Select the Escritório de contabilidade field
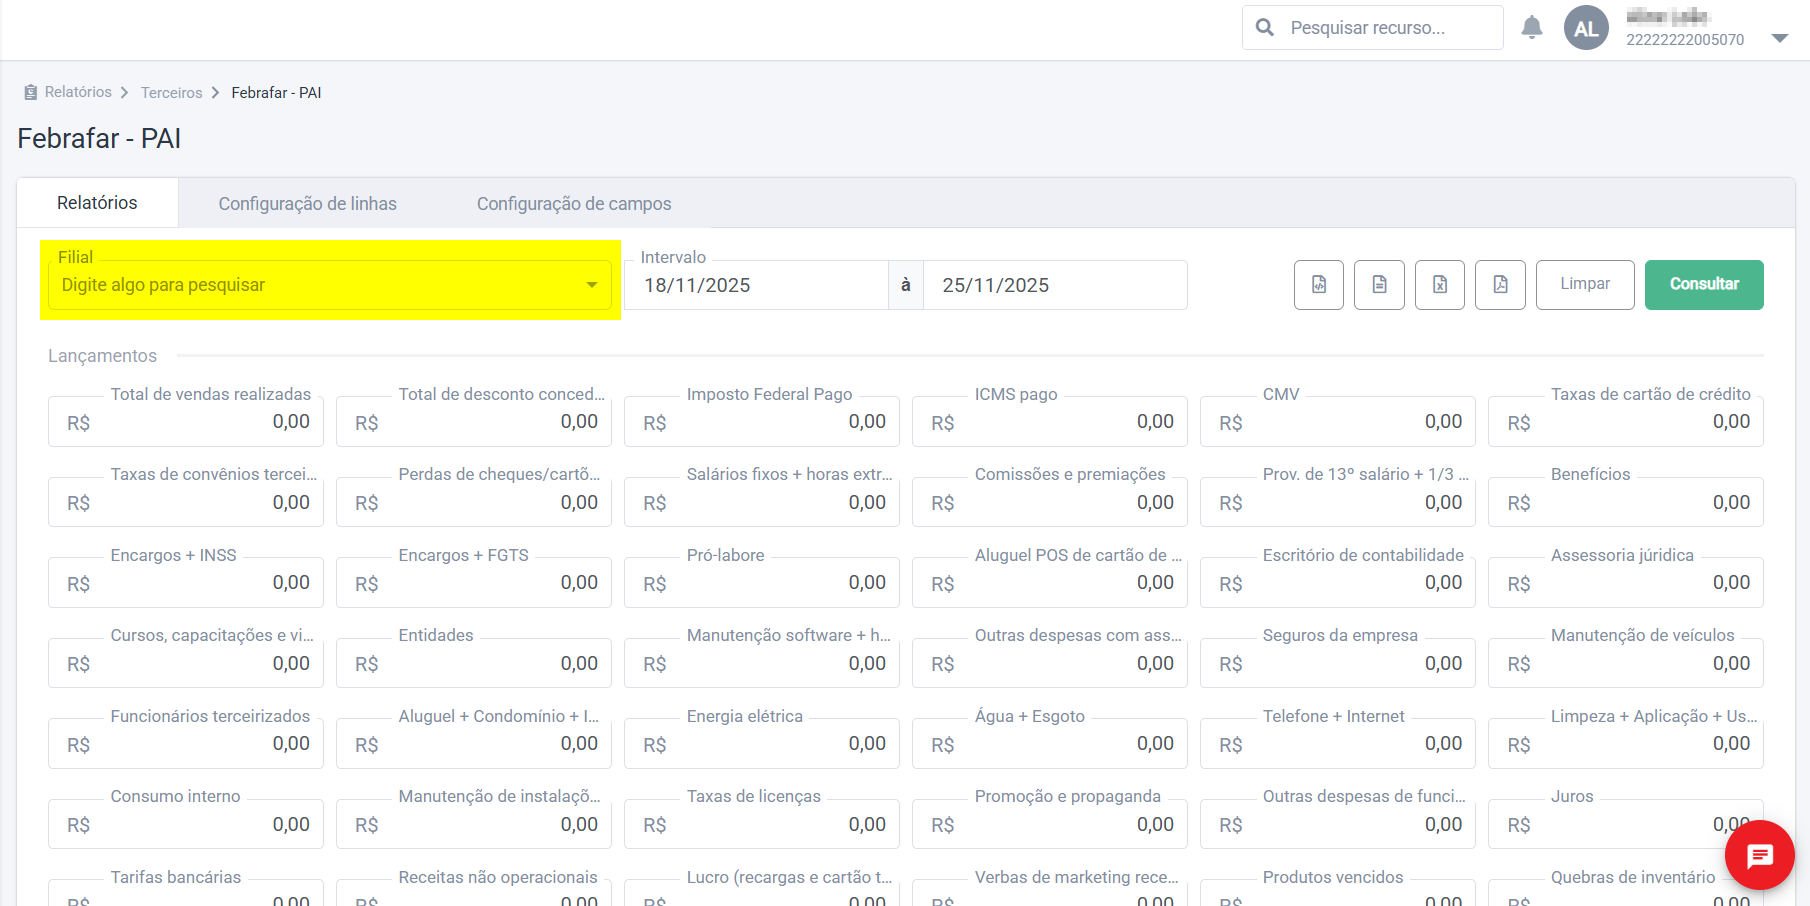 pos(1338,583)
